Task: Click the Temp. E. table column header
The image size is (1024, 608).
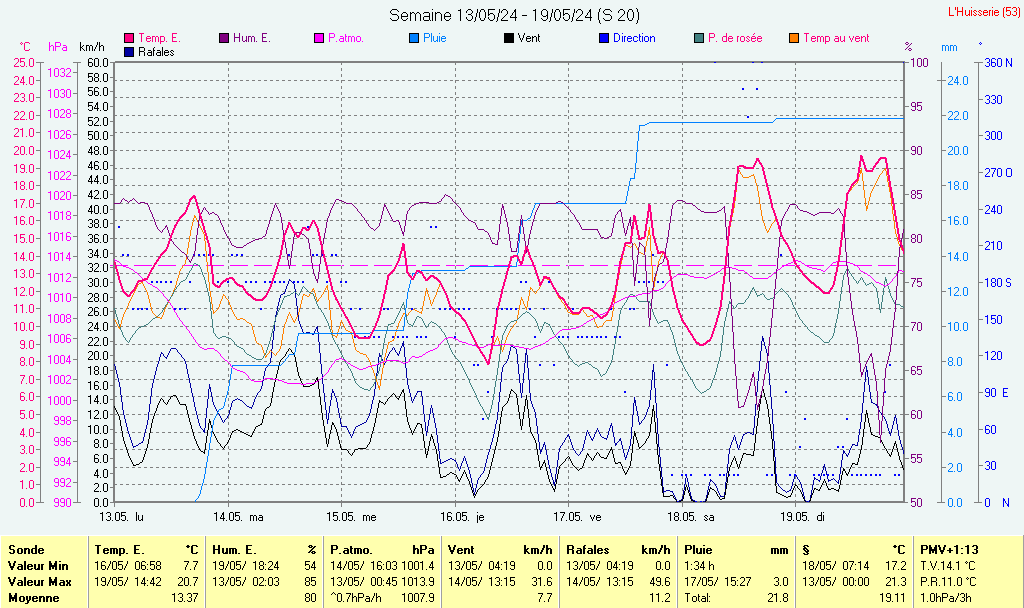Action: coord(119,550)
